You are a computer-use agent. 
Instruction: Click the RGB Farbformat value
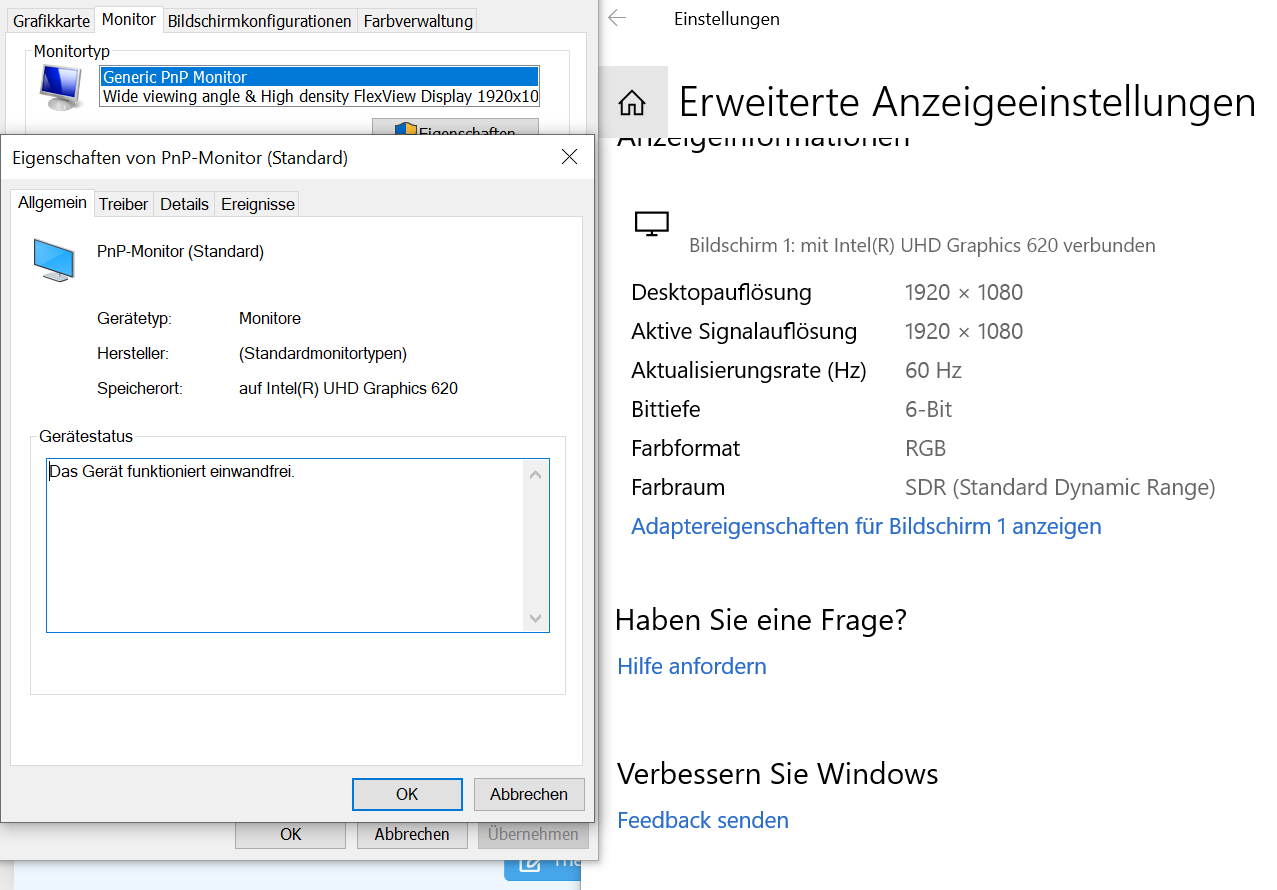(925, 449)
